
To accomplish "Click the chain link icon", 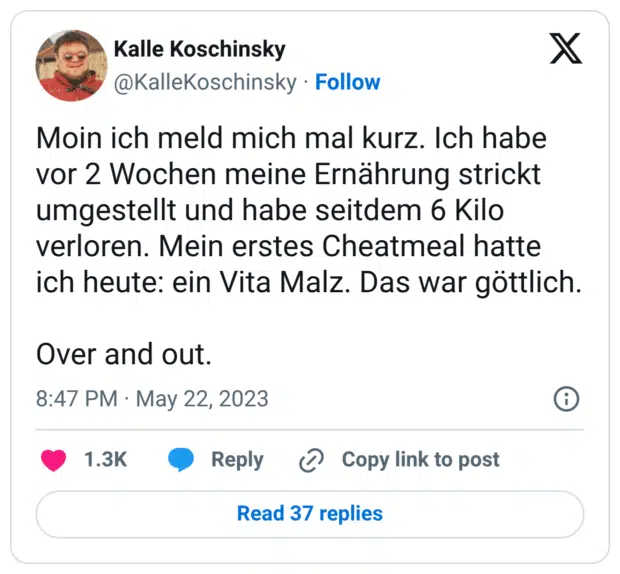I will pyautogui.click(x=312, y=460).
